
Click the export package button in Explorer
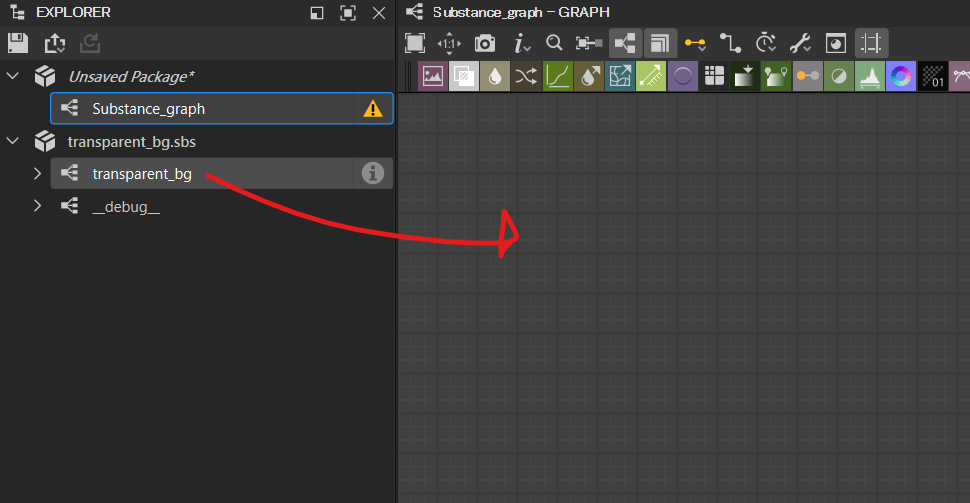tap(54, 43)
